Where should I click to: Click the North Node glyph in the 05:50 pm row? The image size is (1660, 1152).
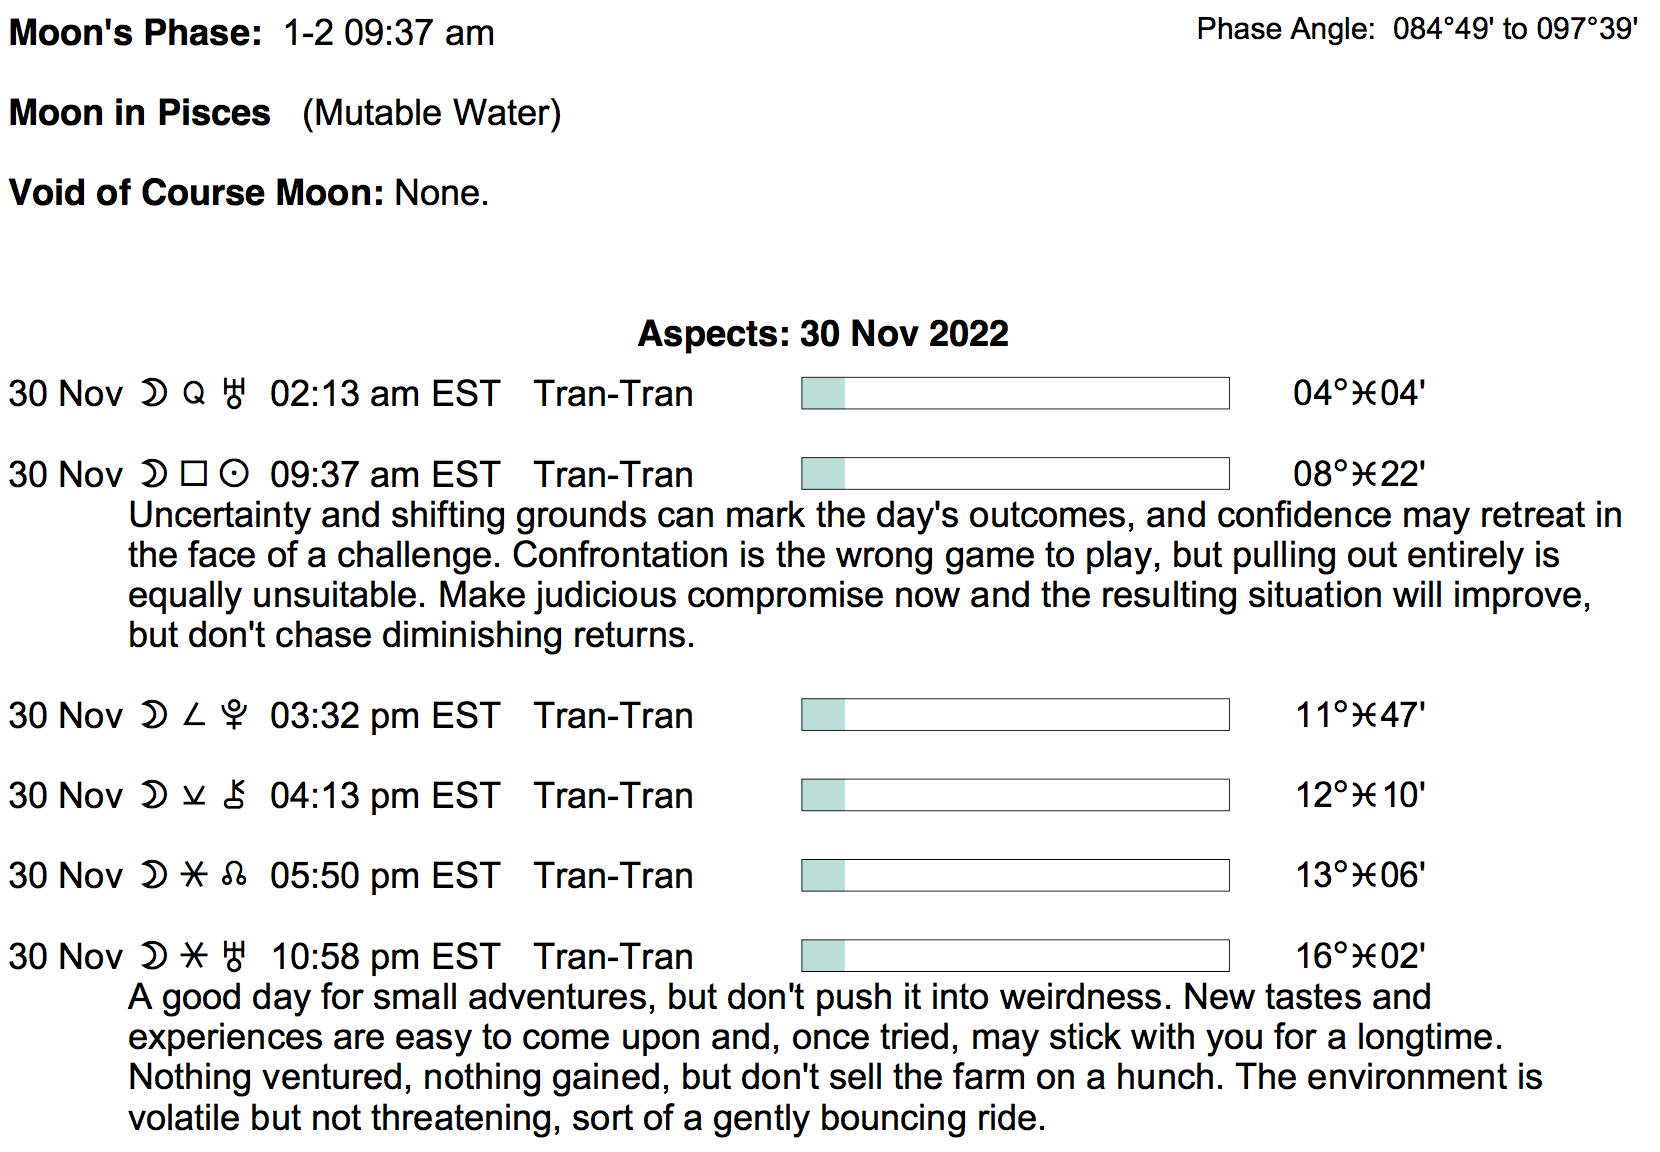(234, 876)
